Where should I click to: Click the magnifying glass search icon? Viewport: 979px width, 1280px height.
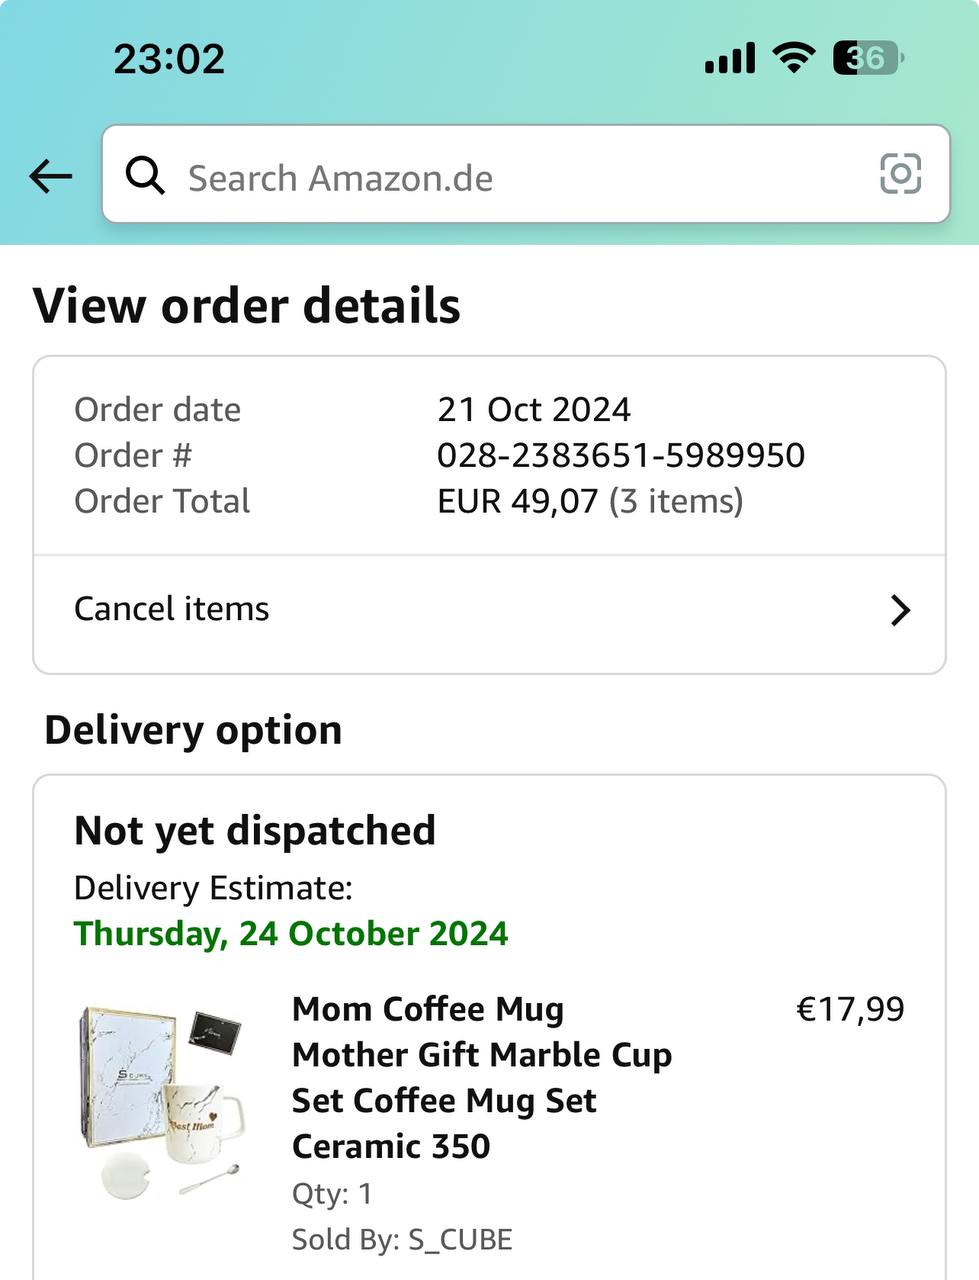pyautogui.click(x=145, y=176)
